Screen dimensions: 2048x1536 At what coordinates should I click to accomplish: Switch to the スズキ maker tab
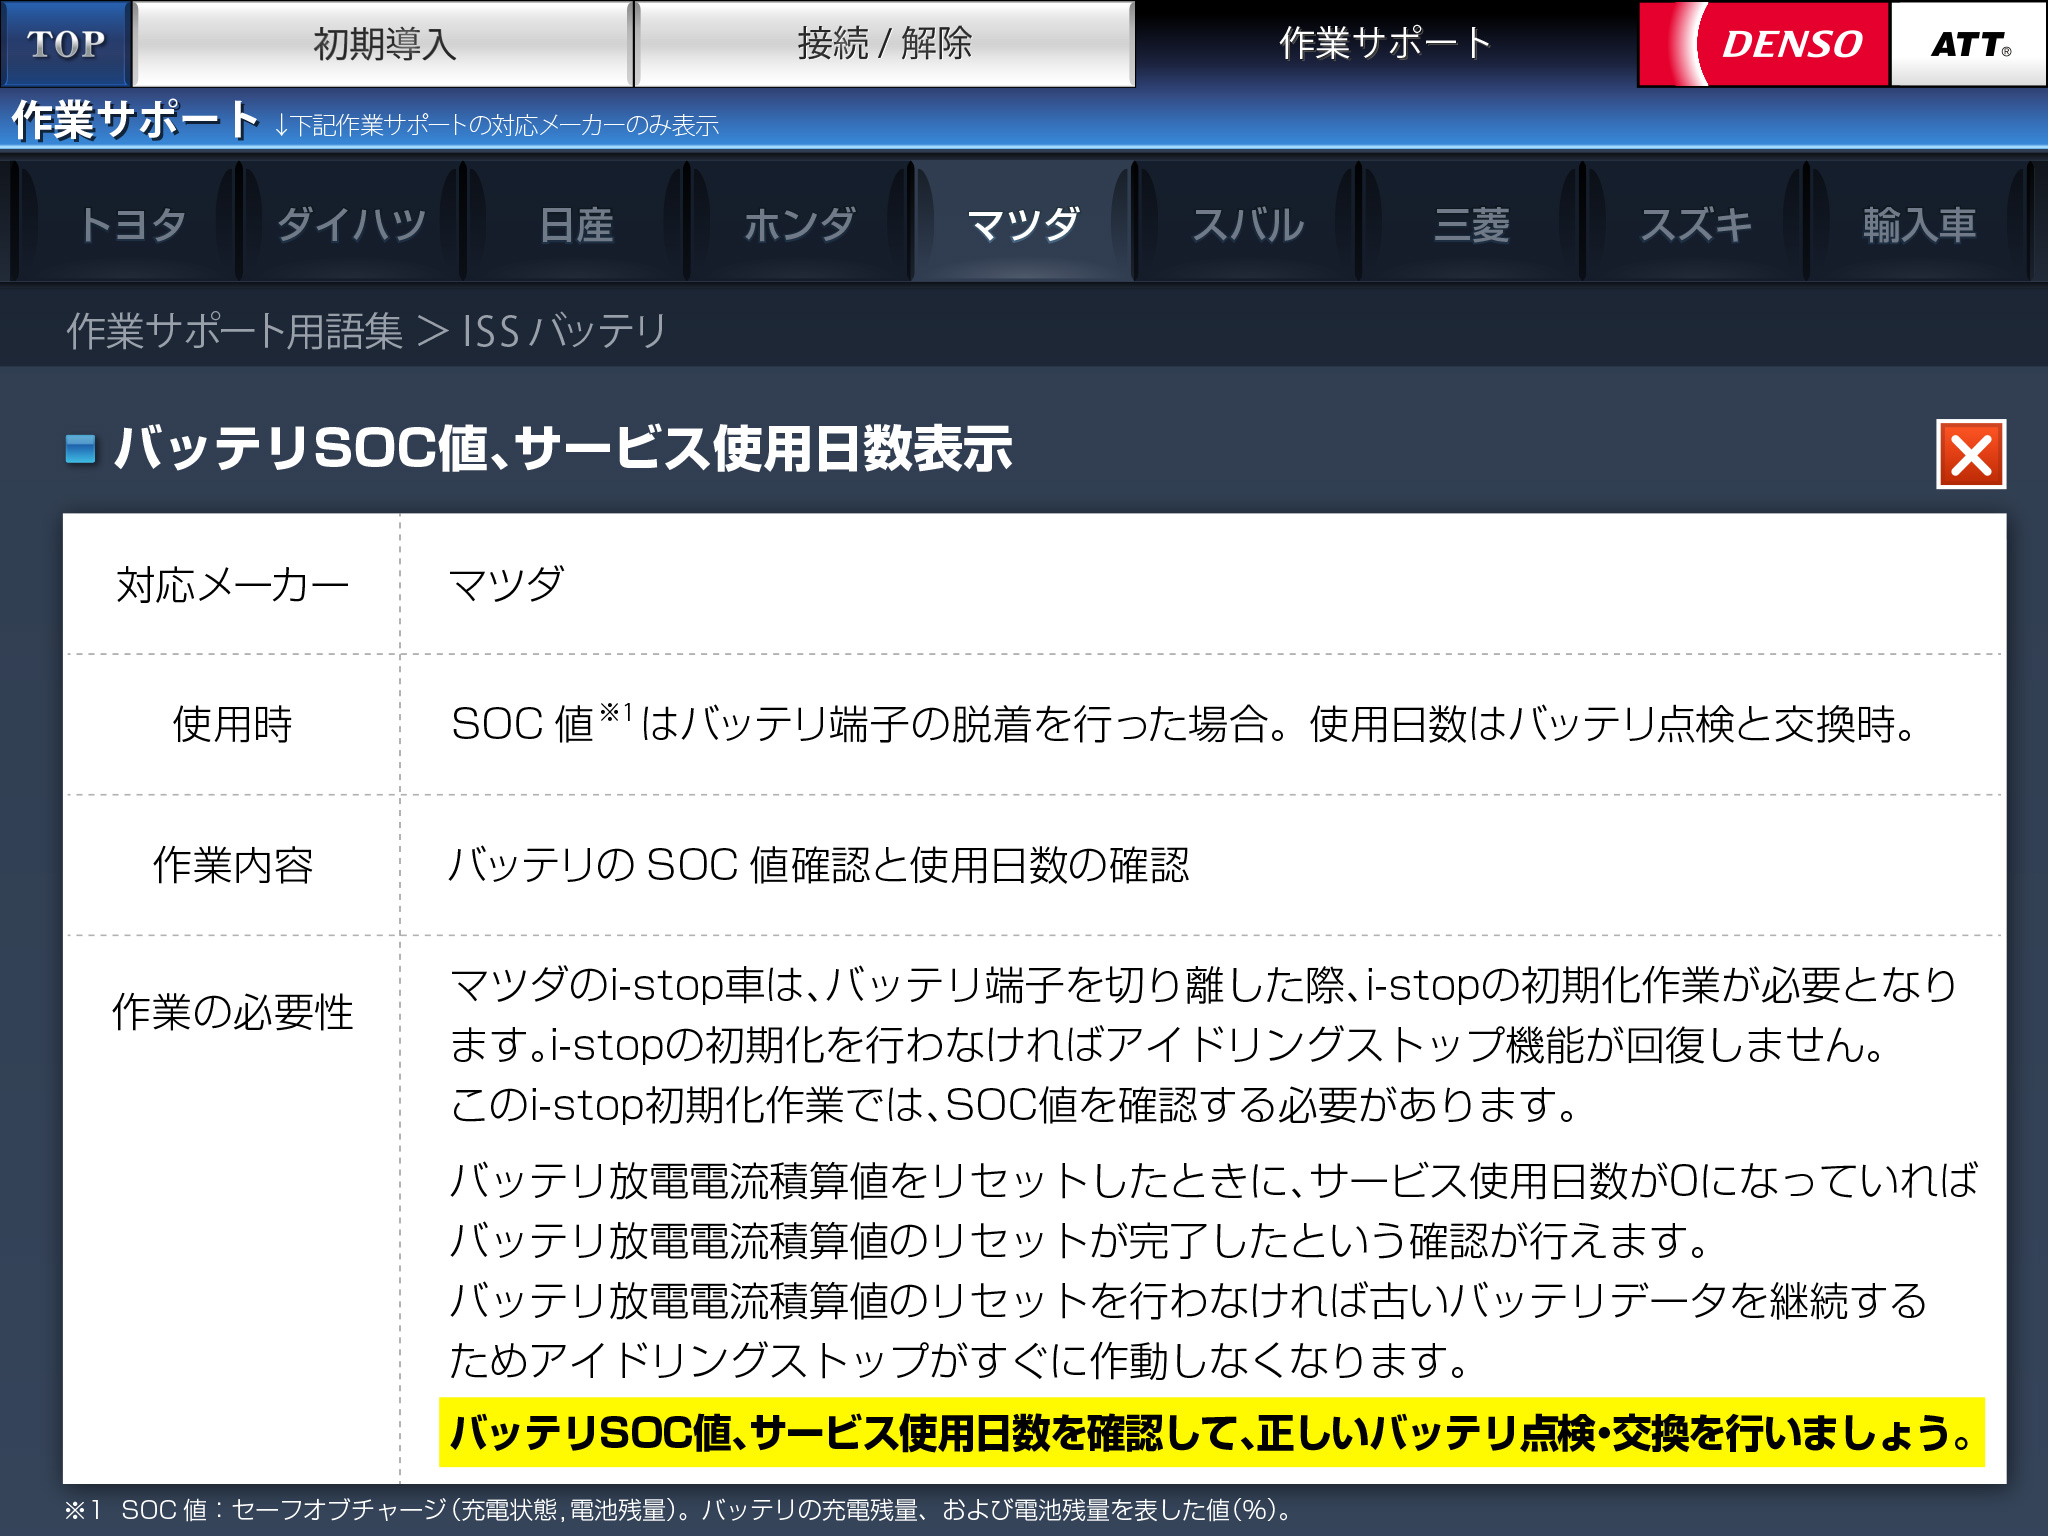tap(1695, 224)
